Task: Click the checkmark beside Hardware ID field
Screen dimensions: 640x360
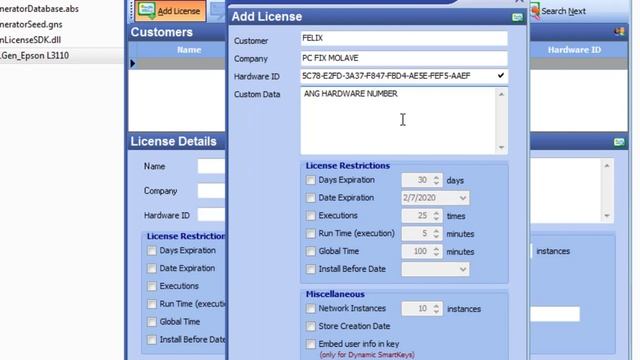Action: 501,76
